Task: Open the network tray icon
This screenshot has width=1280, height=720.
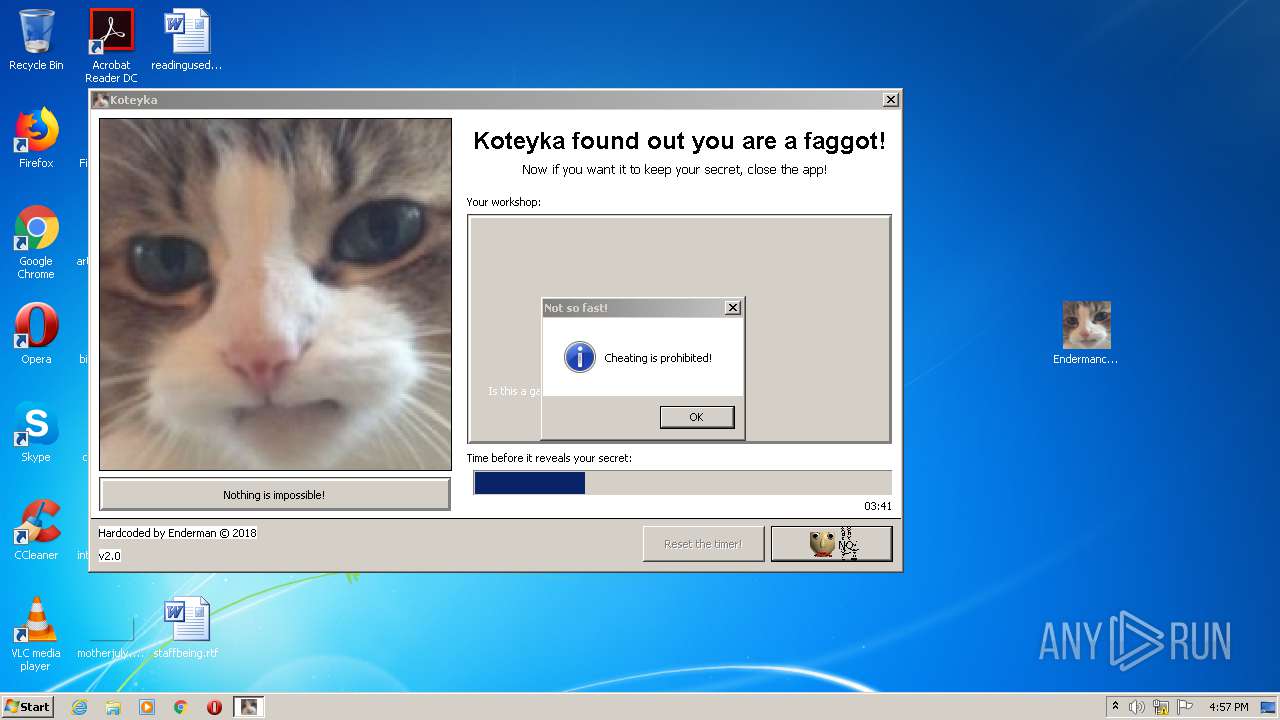Action: [1161, 707]
